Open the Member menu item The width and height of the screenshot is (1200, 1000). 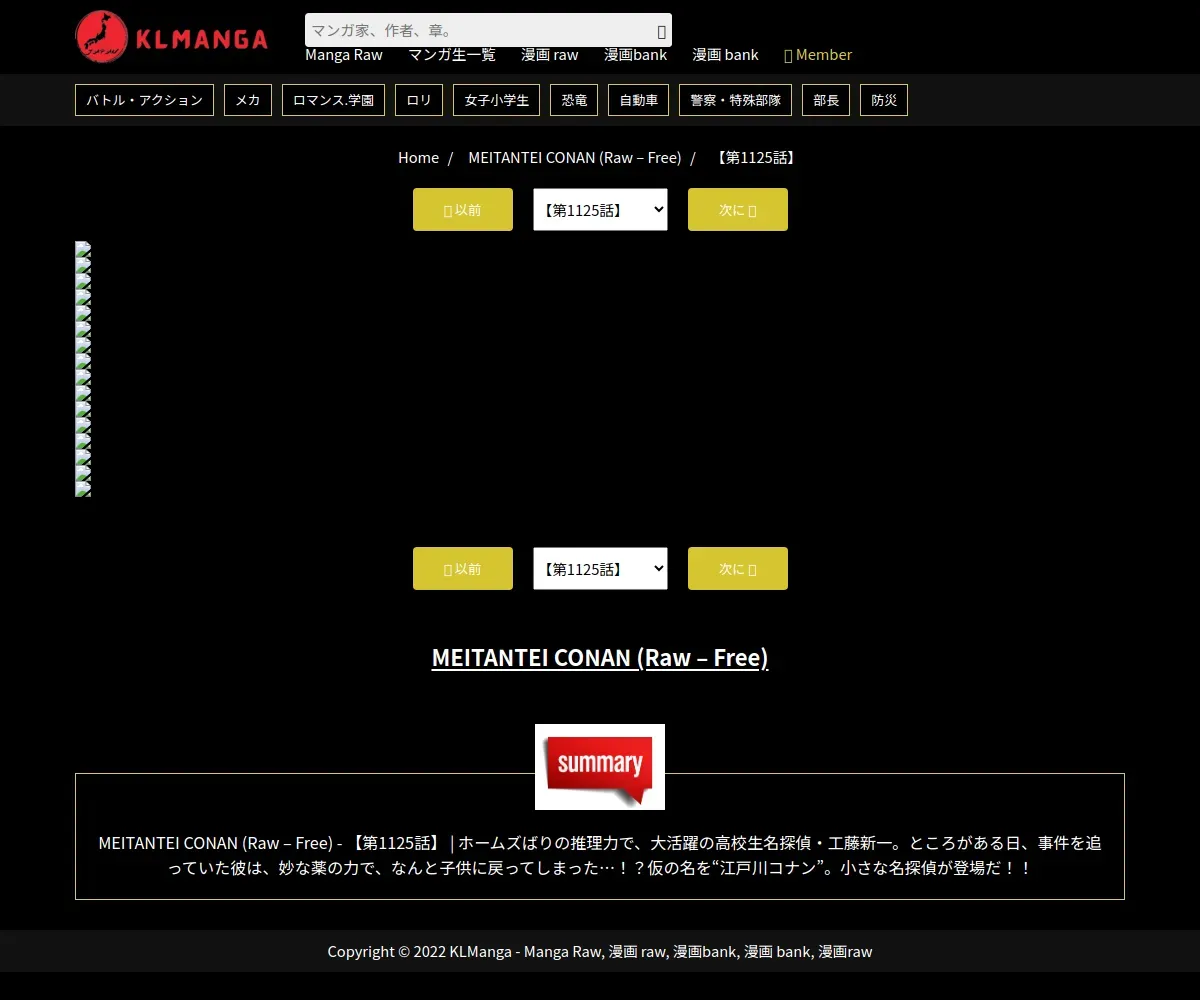pos(818,55)
